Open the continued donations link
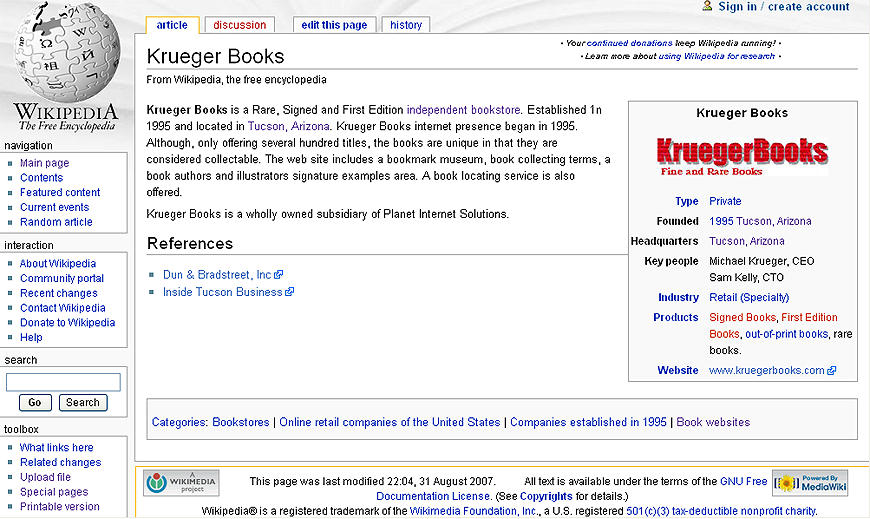The width and height of the screenshot is (870, 519). pos(629,43)
